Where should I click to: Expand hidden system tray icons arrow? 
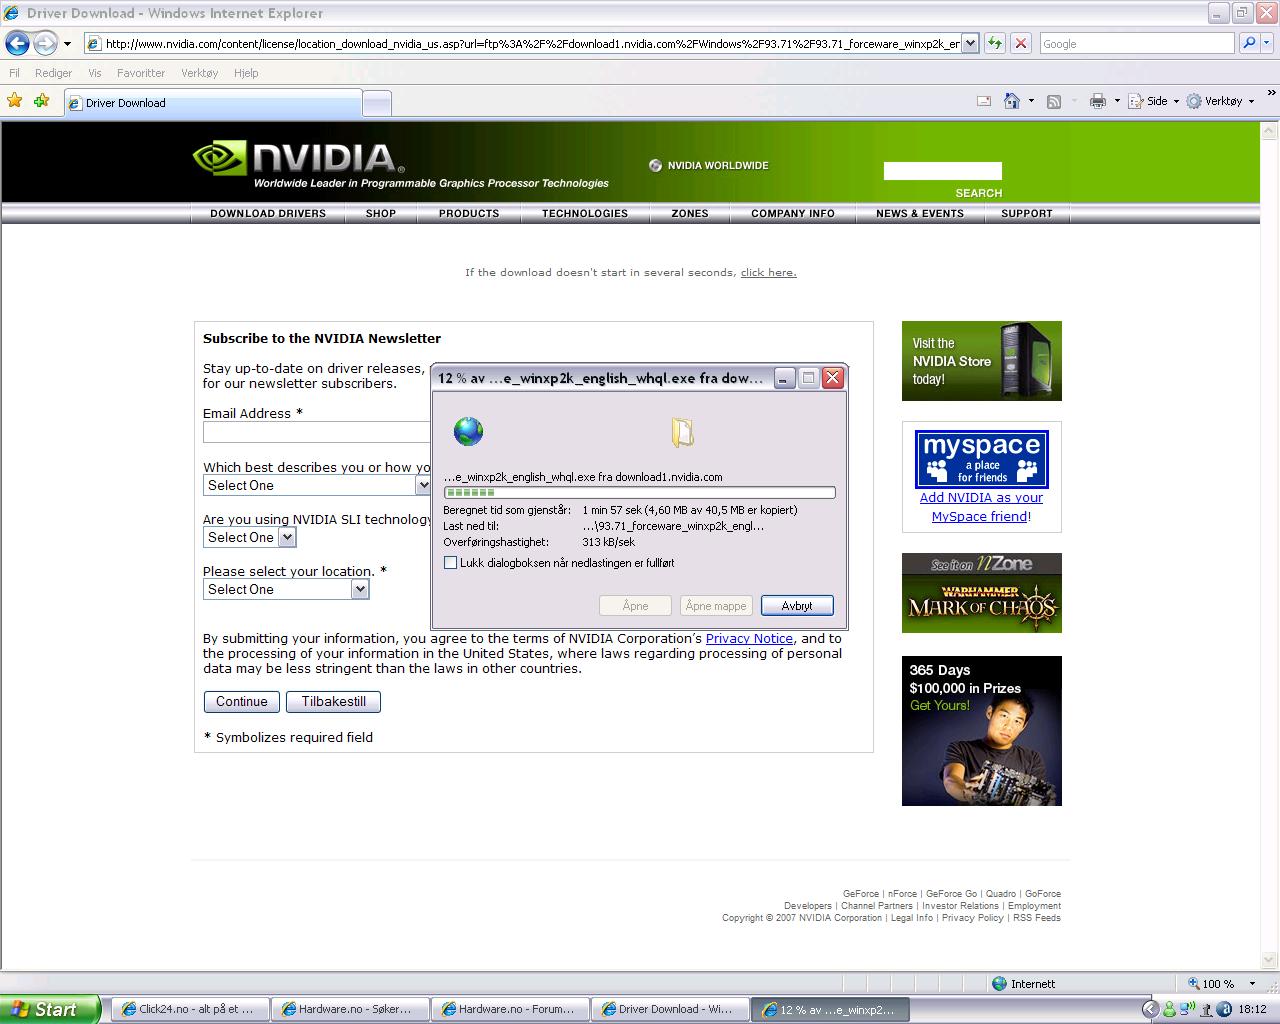tap(1149, 1009)
